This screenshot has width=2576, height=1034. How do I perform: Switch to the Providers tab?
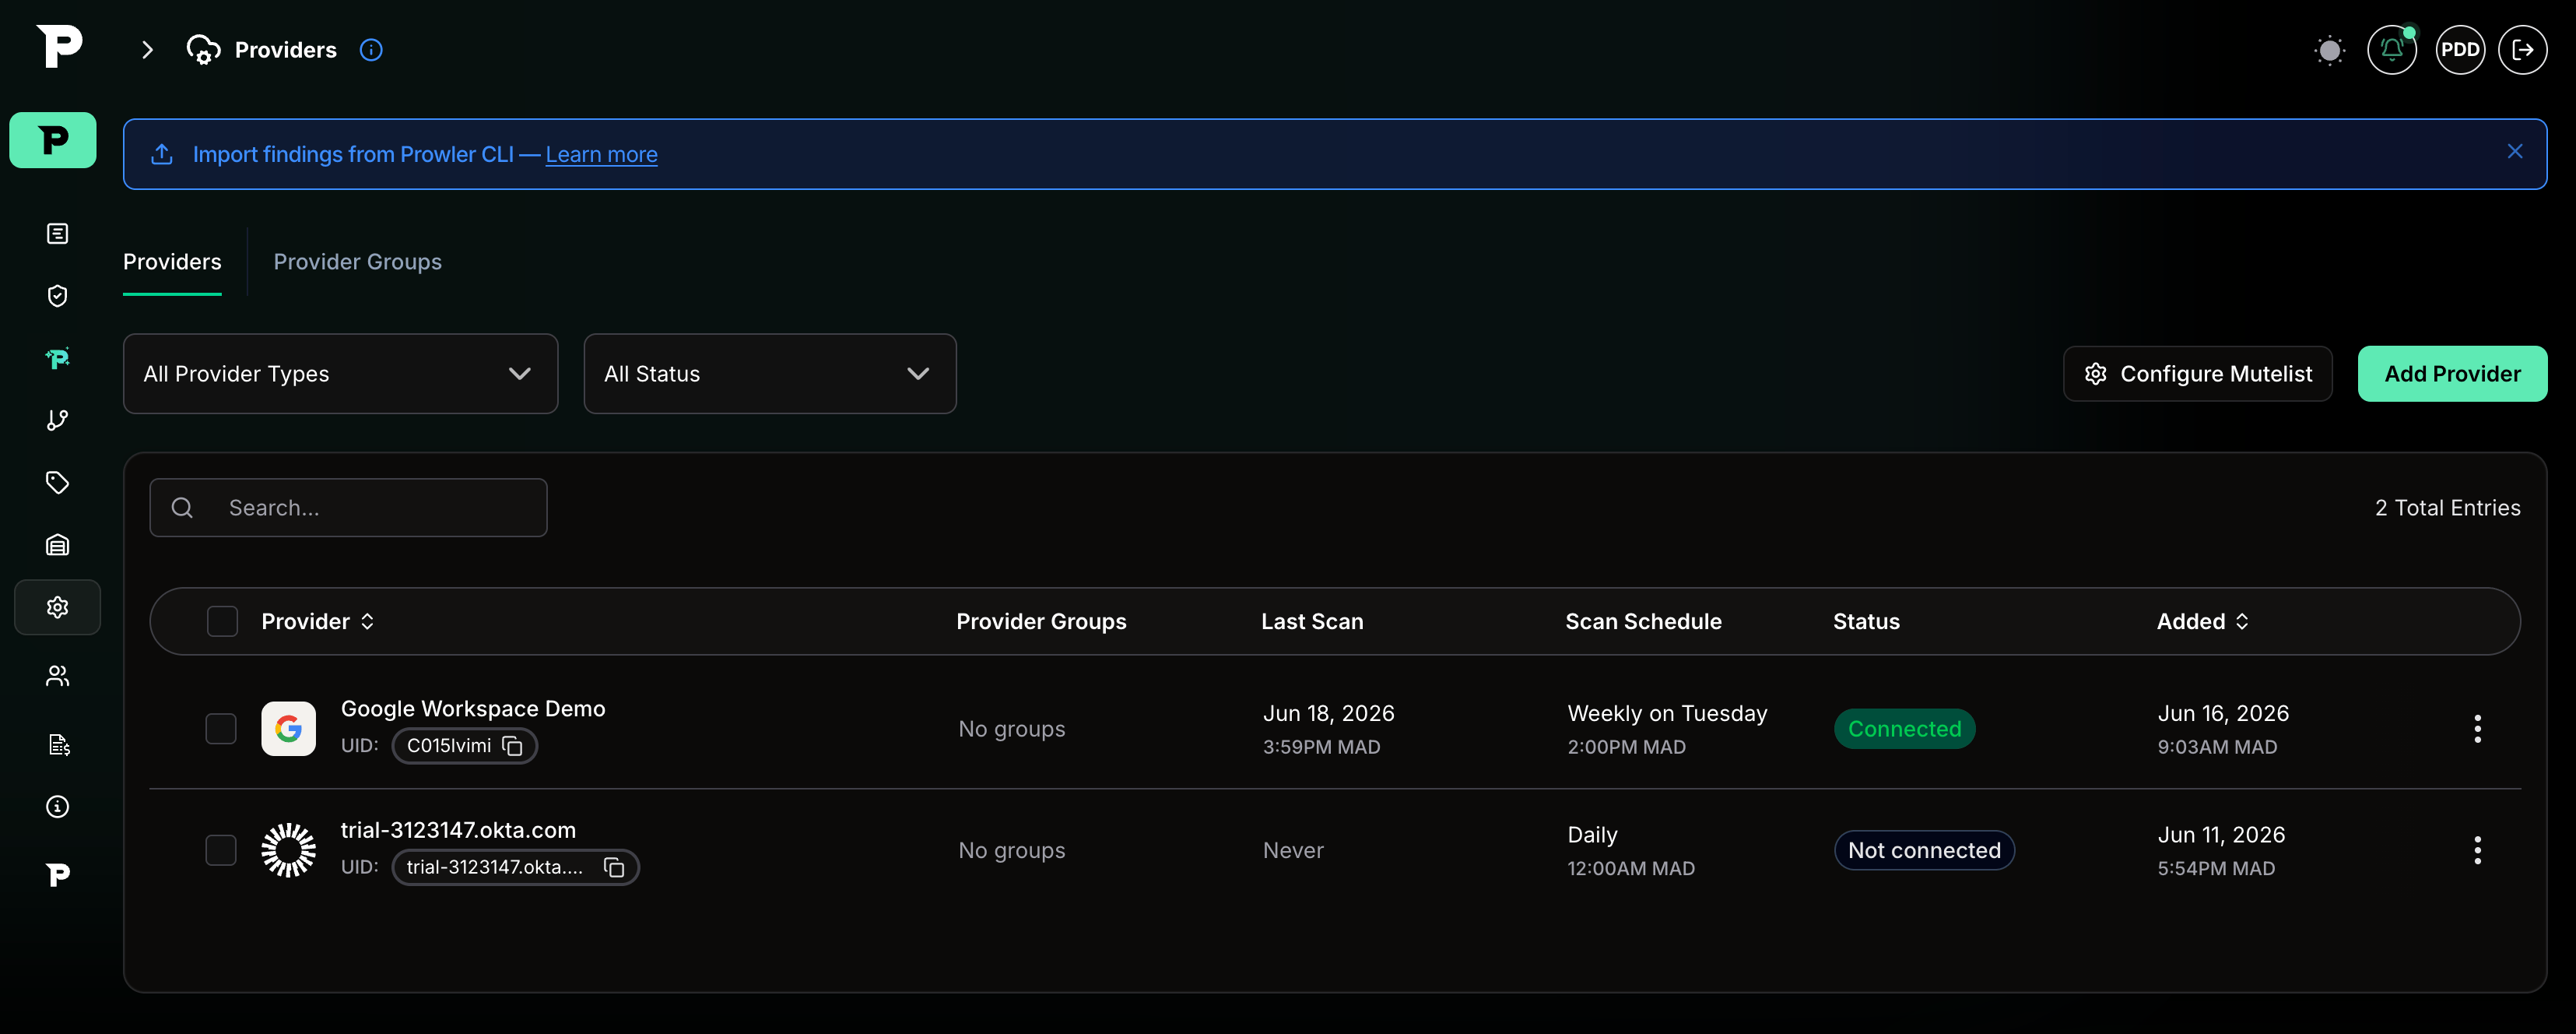[172, 262]
